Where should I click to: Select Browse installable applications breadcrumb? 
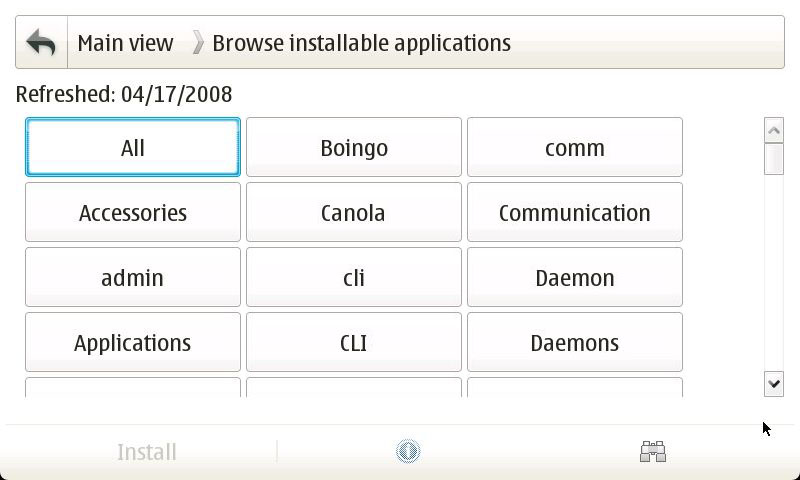[361, 43]
